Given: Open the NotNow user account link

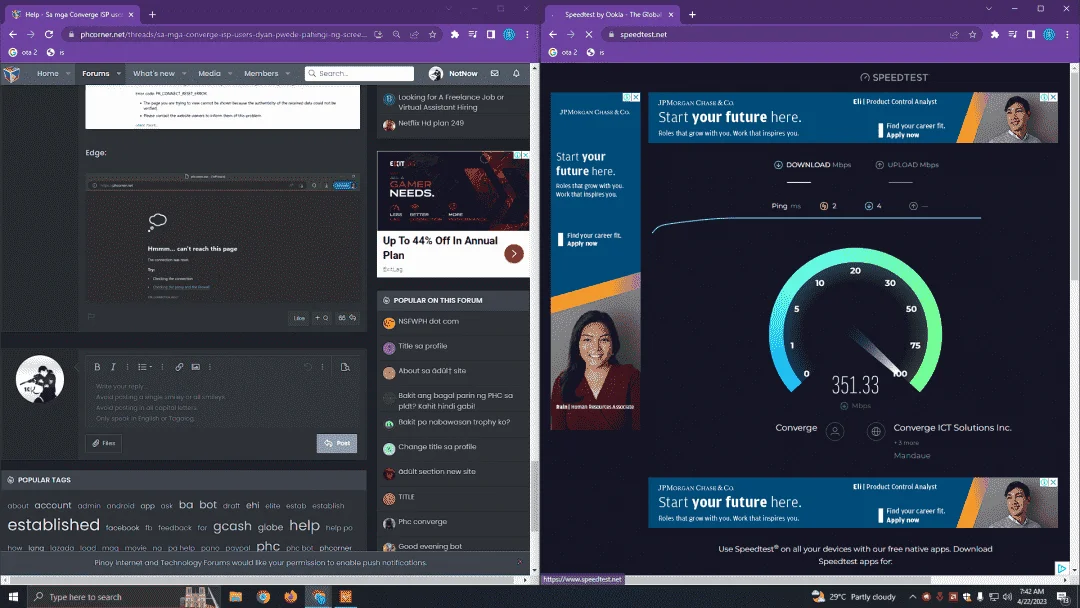Looking at the screenshot, I should click(x=453, y=73).
